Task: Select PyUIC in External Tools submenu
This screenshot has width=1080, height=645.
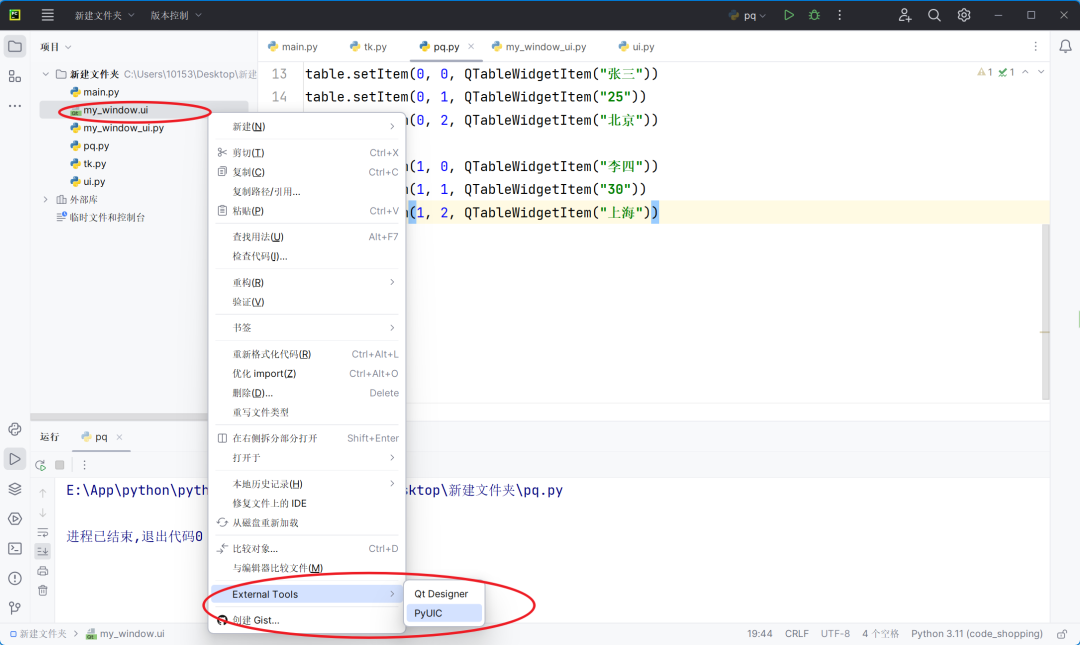Action: point(445,613)
